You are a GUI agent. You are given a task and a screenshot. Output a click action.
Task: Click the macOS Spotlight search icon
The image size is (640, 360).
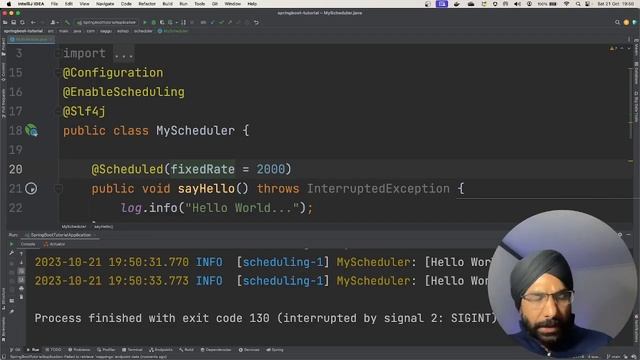[578, 4]
